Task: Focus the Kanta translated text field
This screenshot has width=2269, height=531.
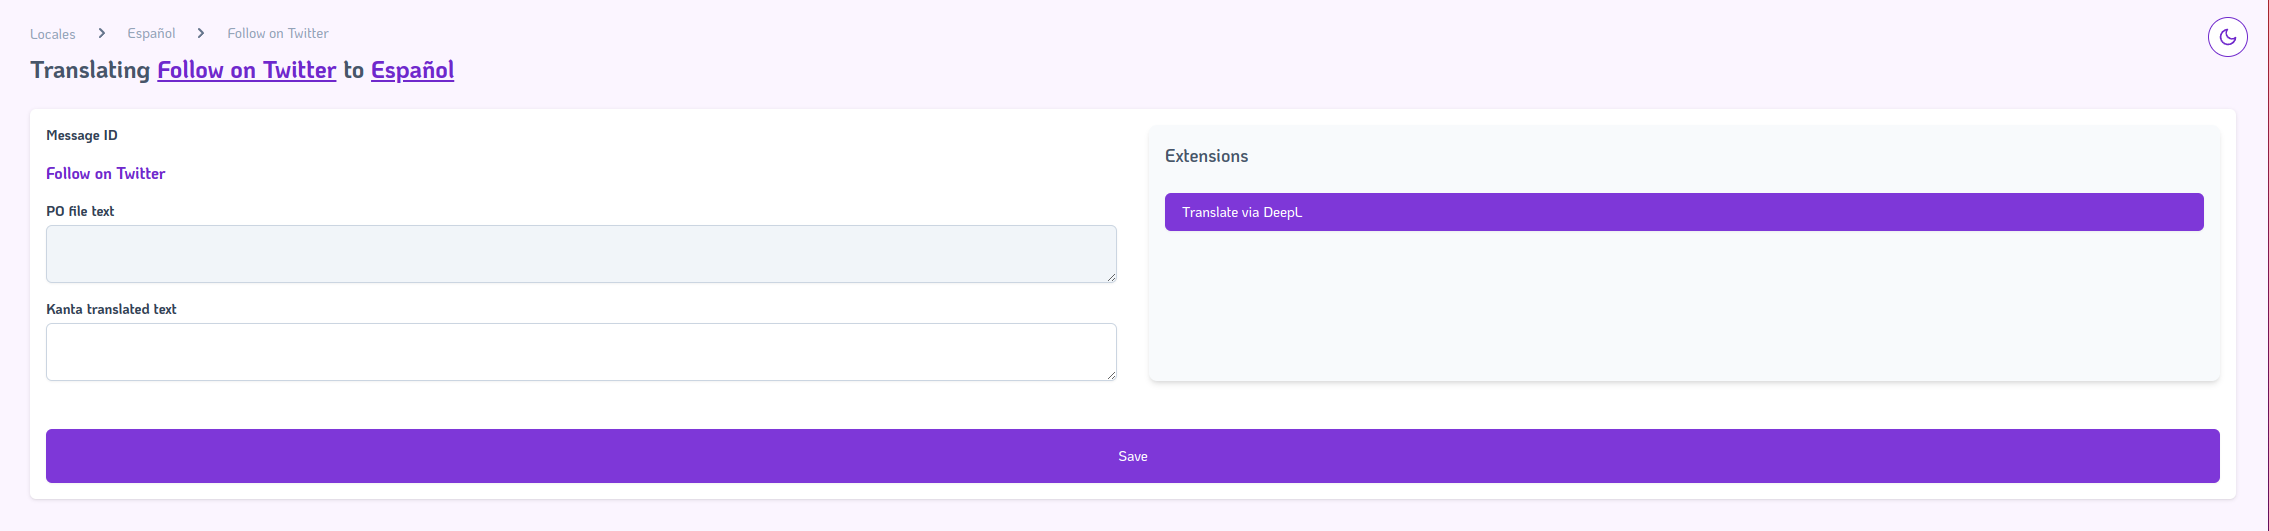Action: pyautogui.click(x=581, y=352)
